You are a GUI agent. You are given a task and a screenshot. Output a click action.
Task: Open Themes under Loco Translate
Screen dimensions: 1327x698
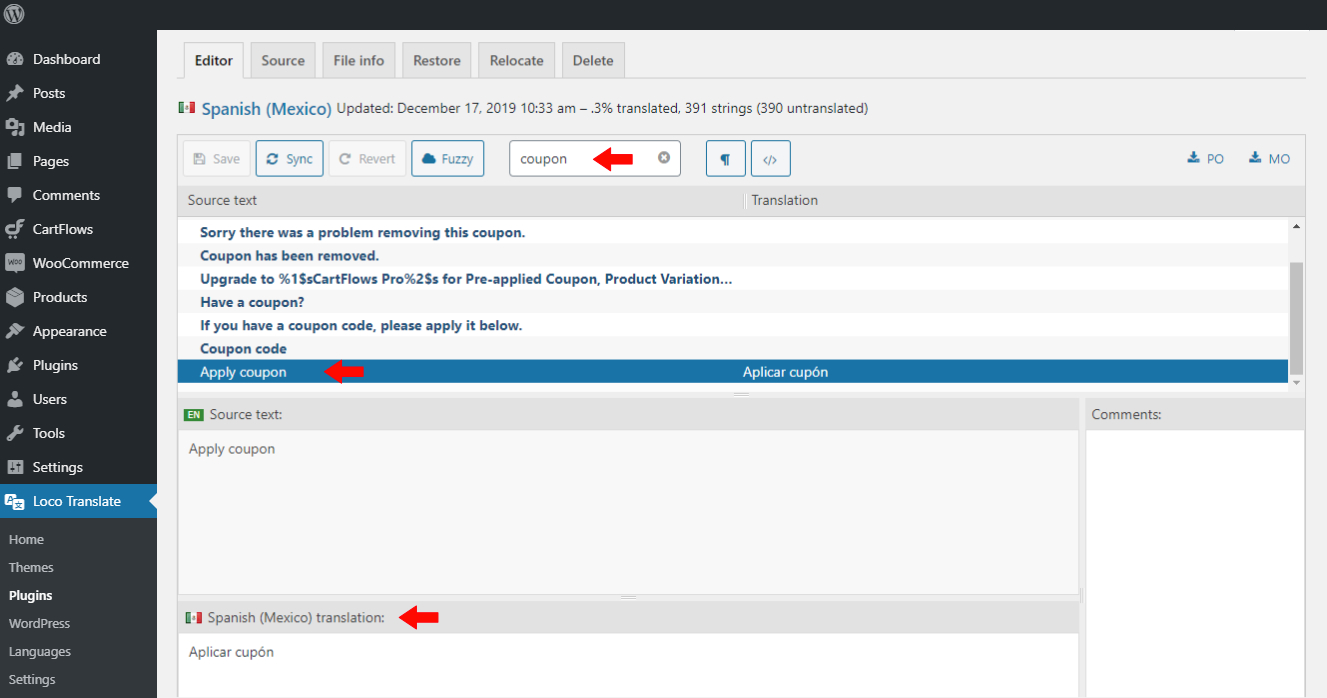pos(31,567)
